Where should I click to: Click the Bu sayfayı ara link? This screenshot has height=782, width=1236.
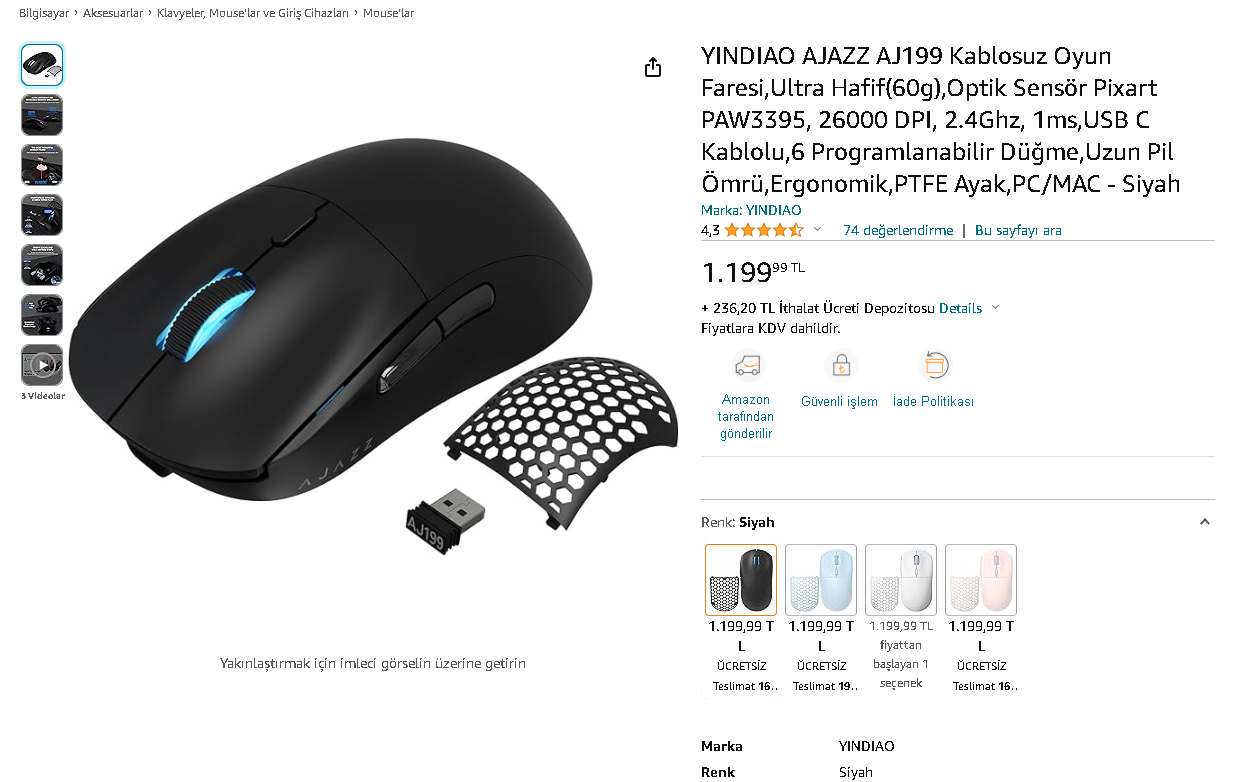[x=1018, y=230]
